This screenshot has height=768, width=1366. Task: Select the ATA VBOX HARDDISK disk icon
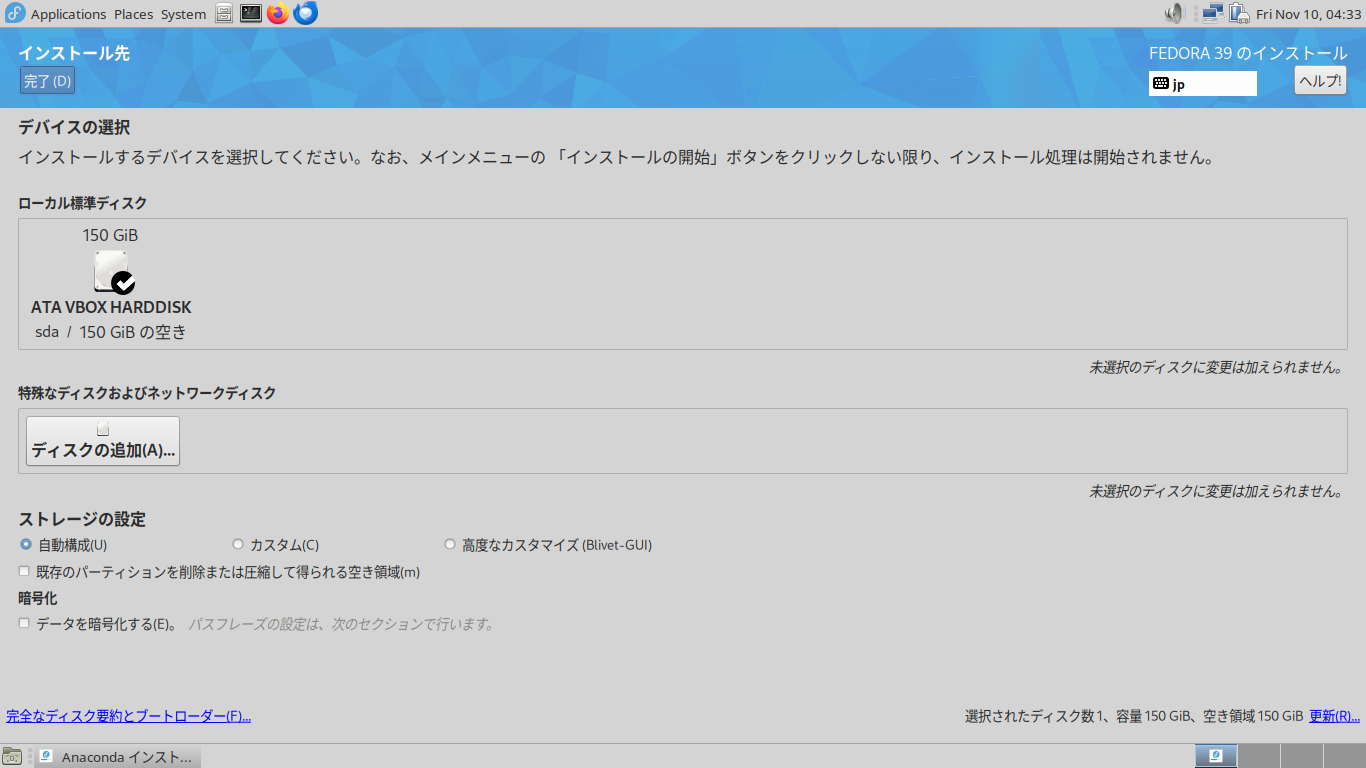(x=113, y=272)
